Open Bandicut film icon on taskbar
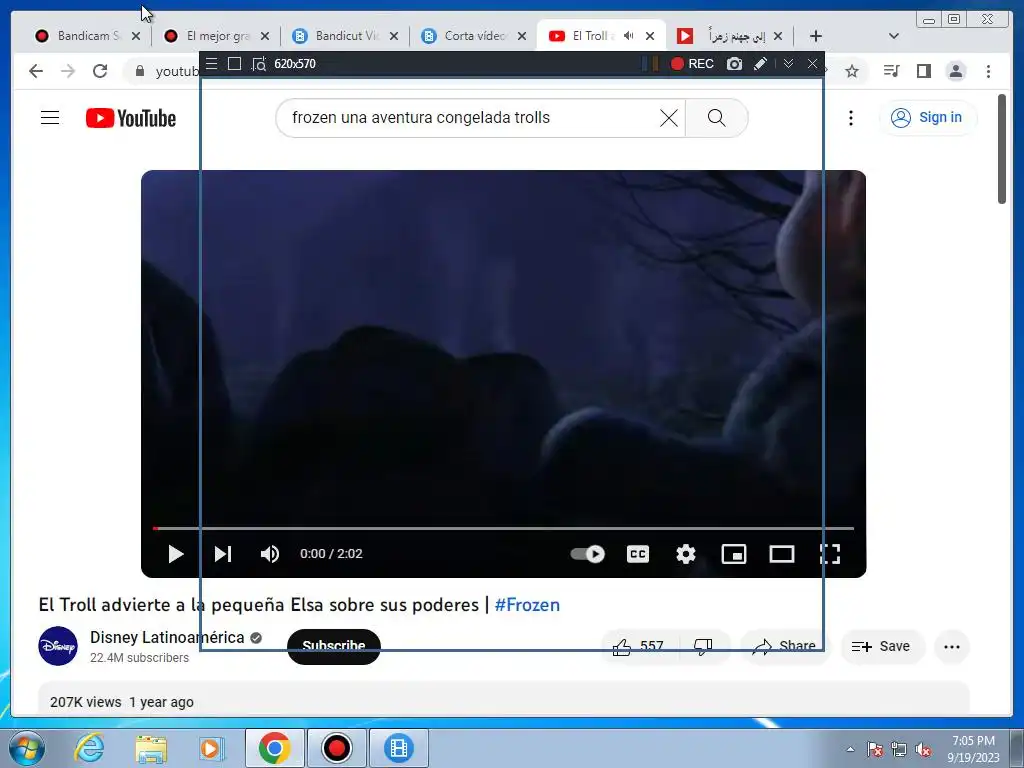 [398, 748]
